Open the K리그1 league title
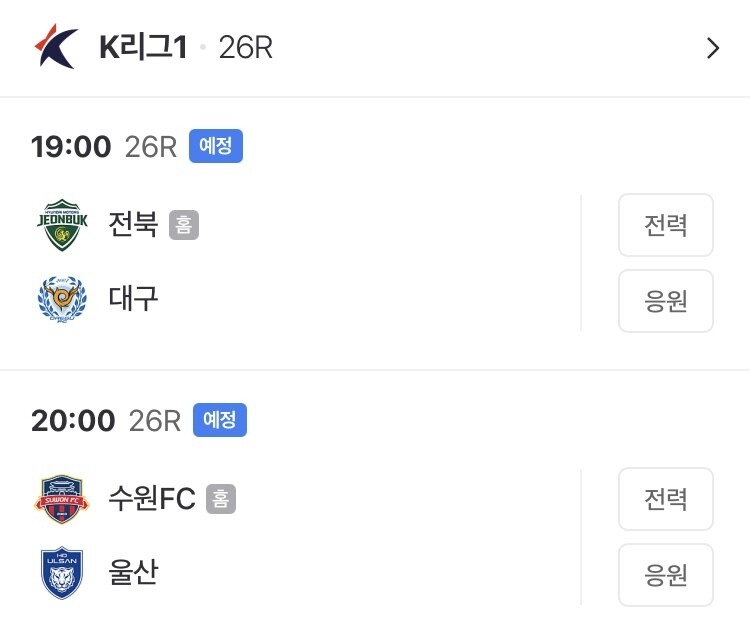 143,47
